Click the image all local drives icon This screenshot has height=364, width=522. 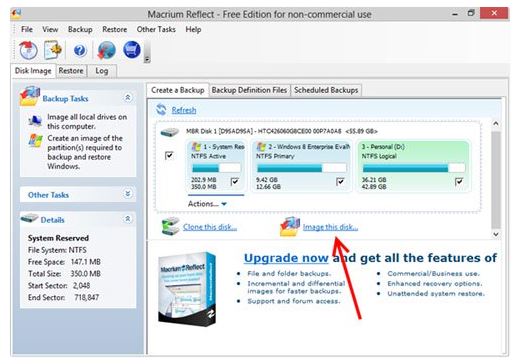click(x=35, y=121)
